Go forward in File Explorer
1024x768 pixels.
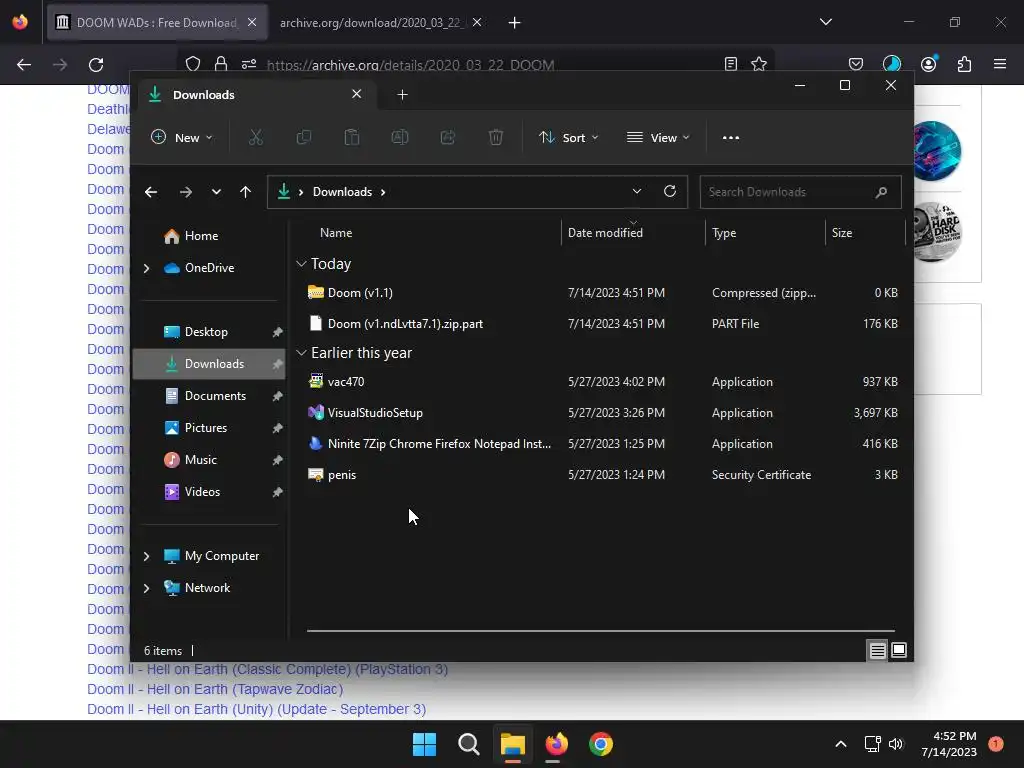pos(185,192)
